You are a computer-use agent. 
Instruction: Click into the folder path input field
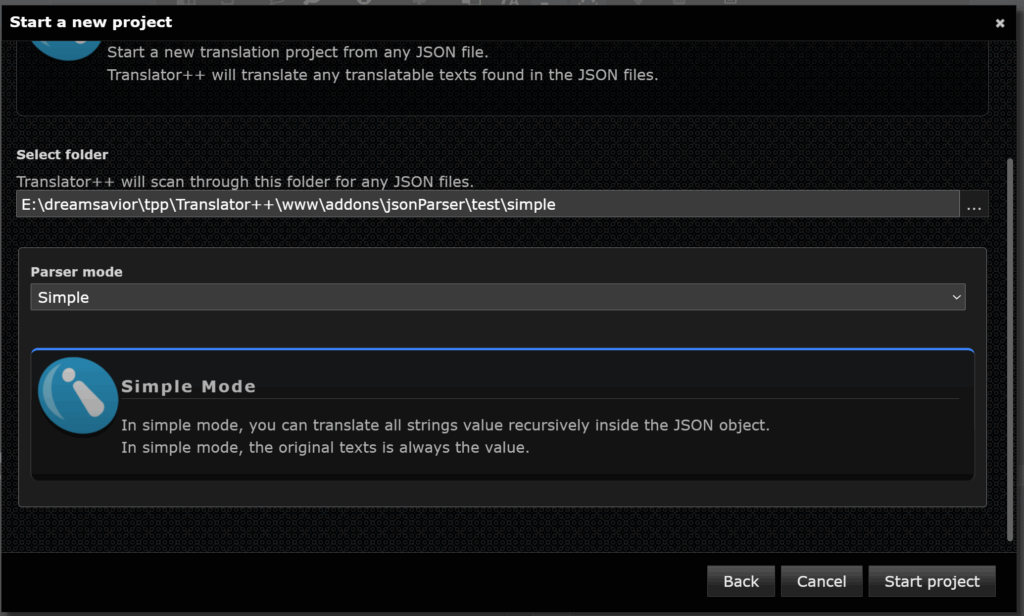[x=487, y=204]
